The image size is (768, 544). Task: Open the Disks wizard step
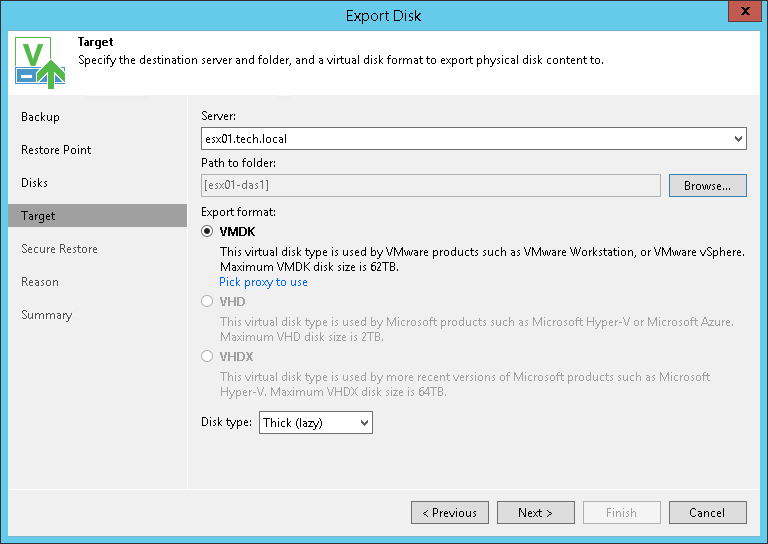pyautogui.click(x=35, y=183)
